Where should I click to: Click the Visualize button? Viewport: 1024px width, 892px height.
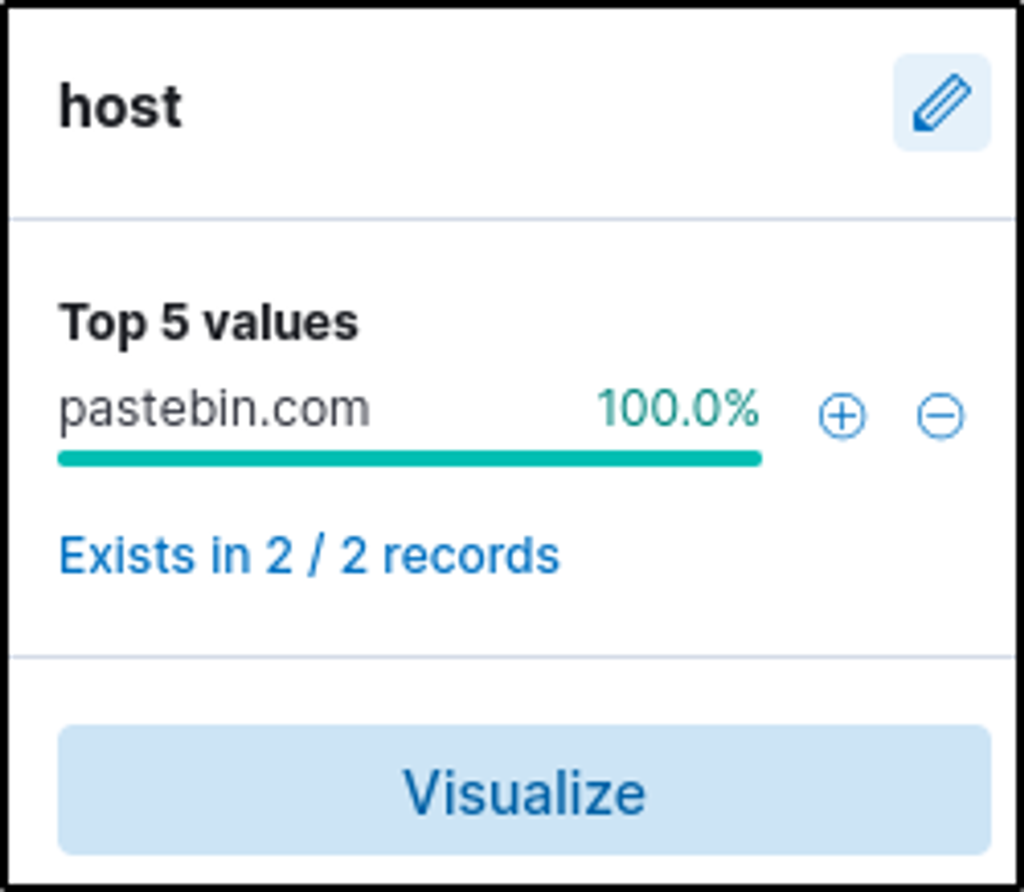524,791
